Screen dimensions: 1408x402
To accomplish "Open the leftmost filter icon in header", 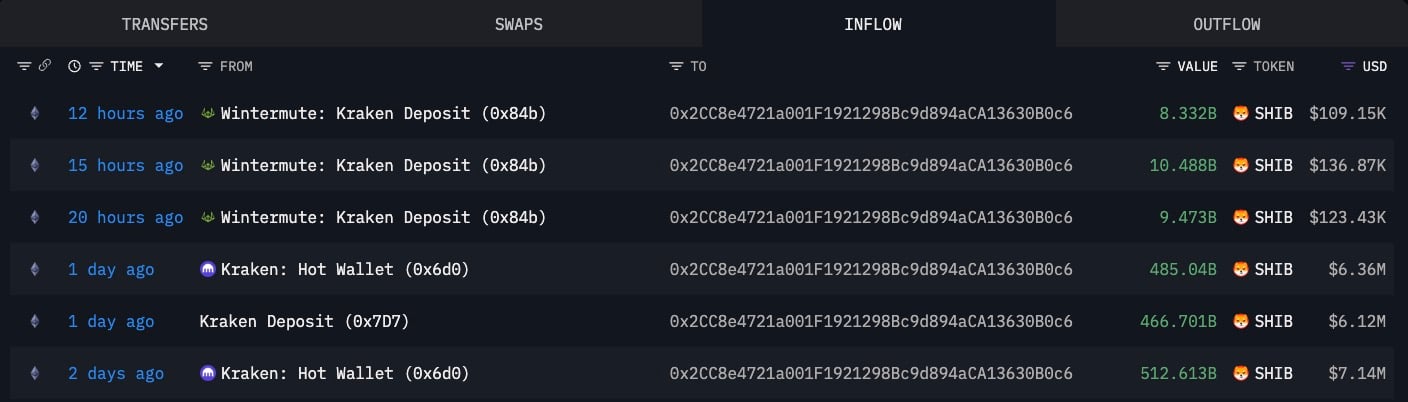I will tap(25, 67).
